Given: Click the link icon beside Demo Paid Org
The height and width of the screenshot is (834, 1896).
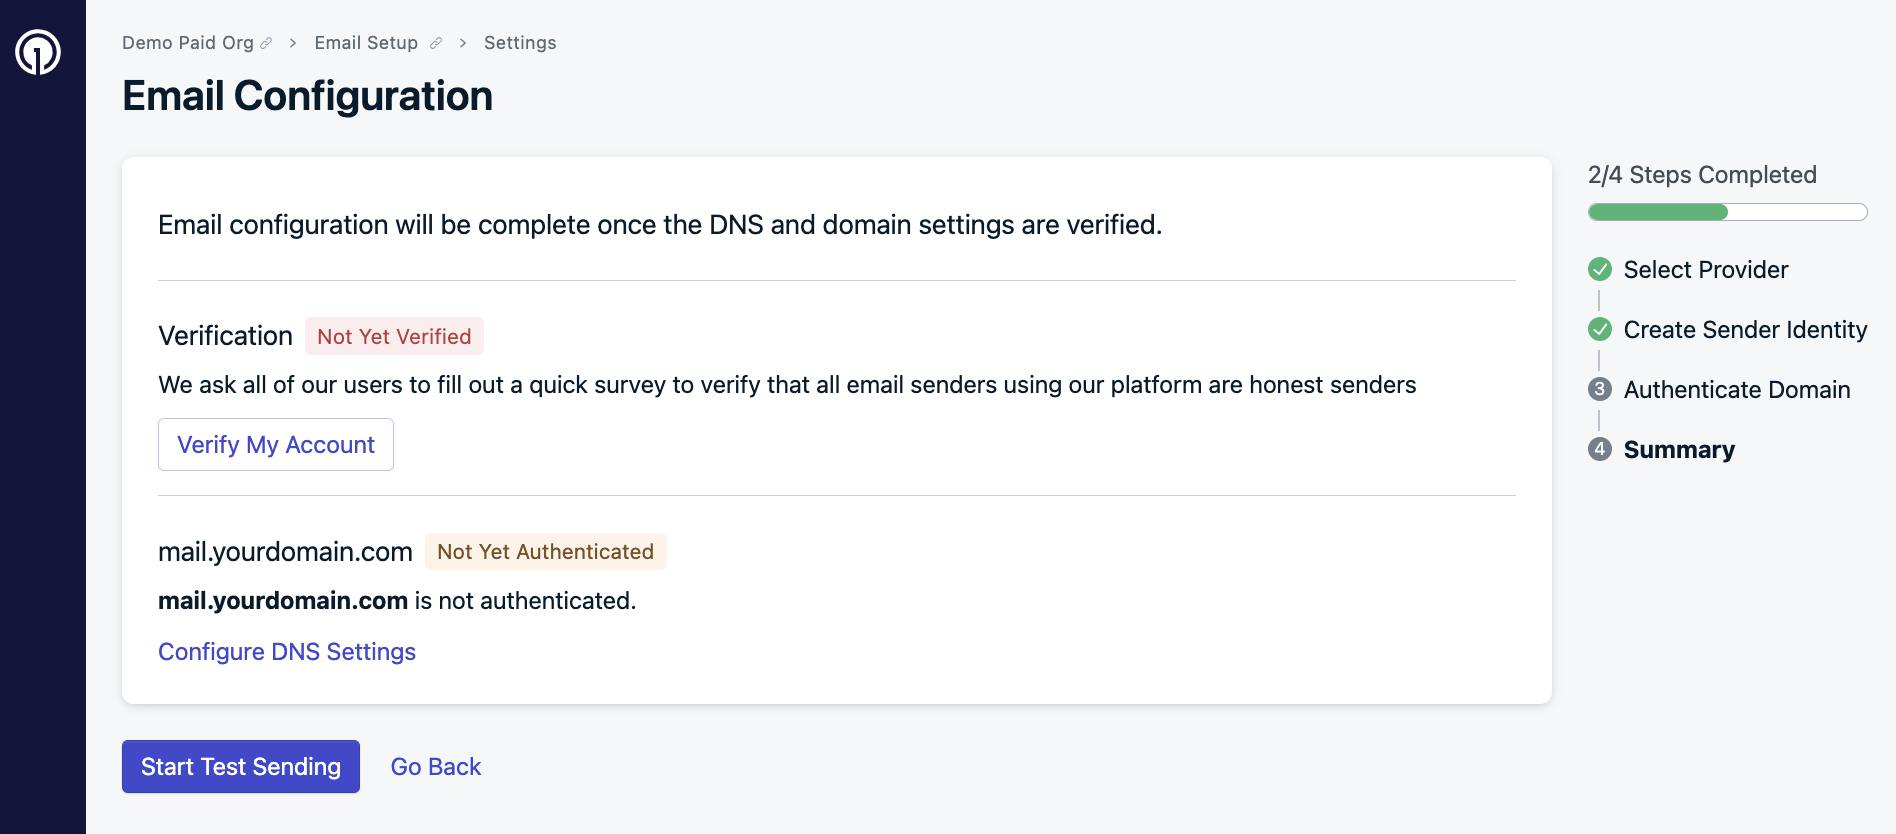Looking at the screenshot, I should [x=266, y=43].
